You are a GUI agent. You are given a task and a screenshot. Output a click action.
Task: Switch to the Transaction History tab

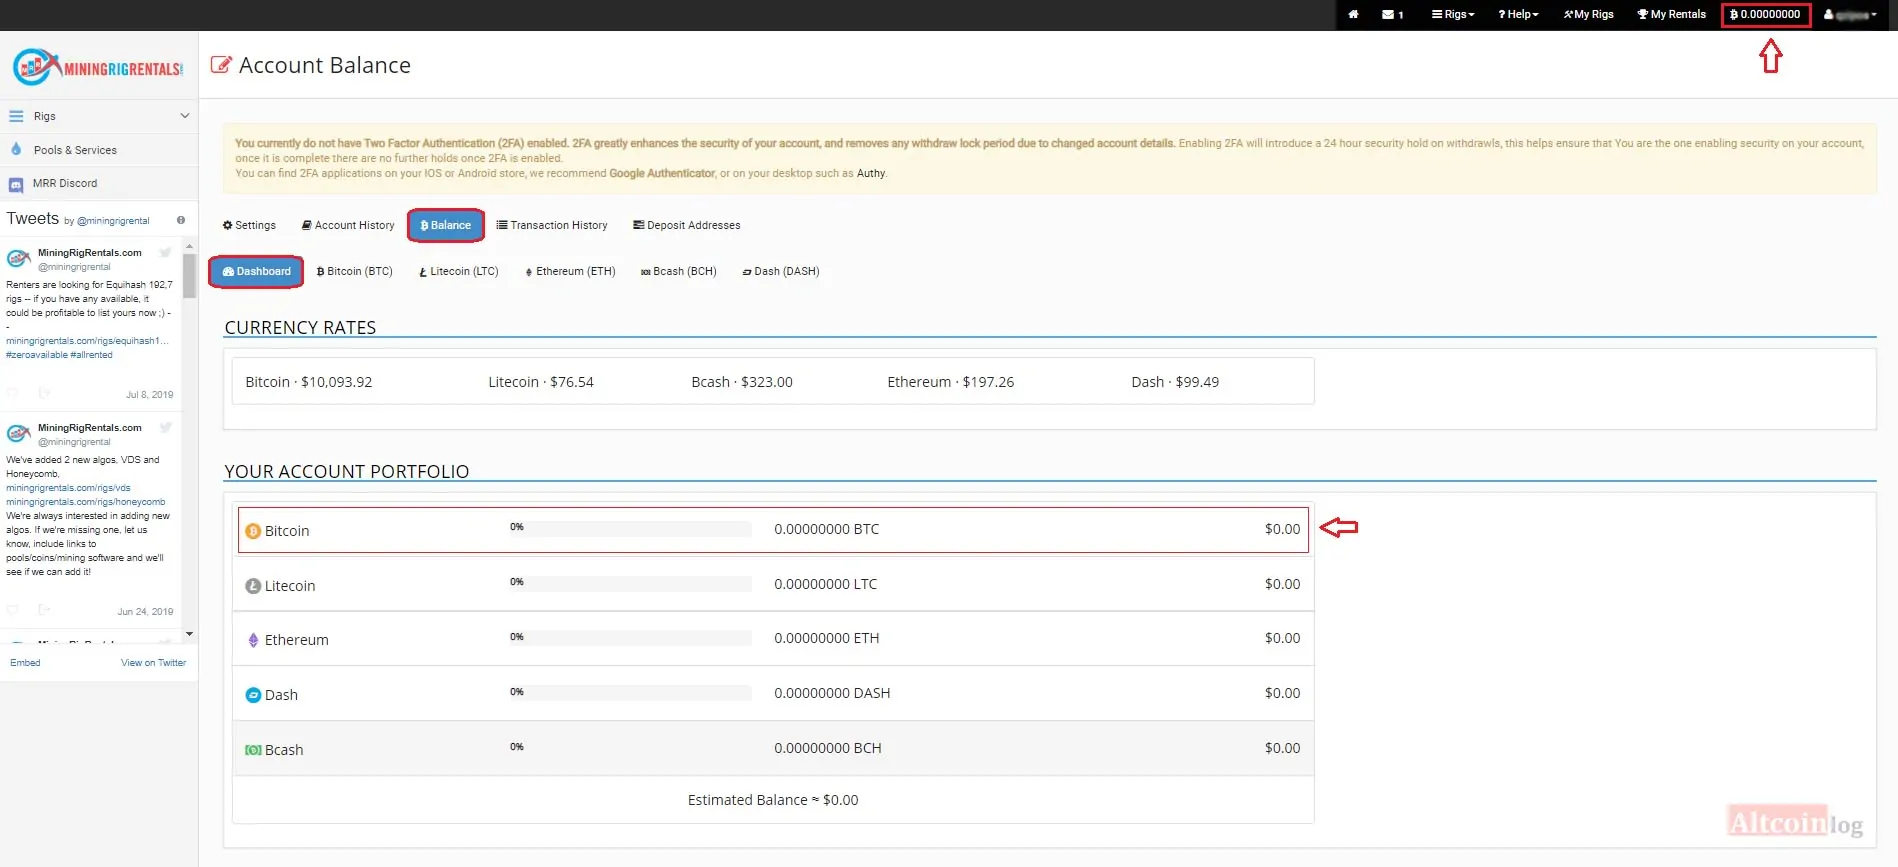552,225
